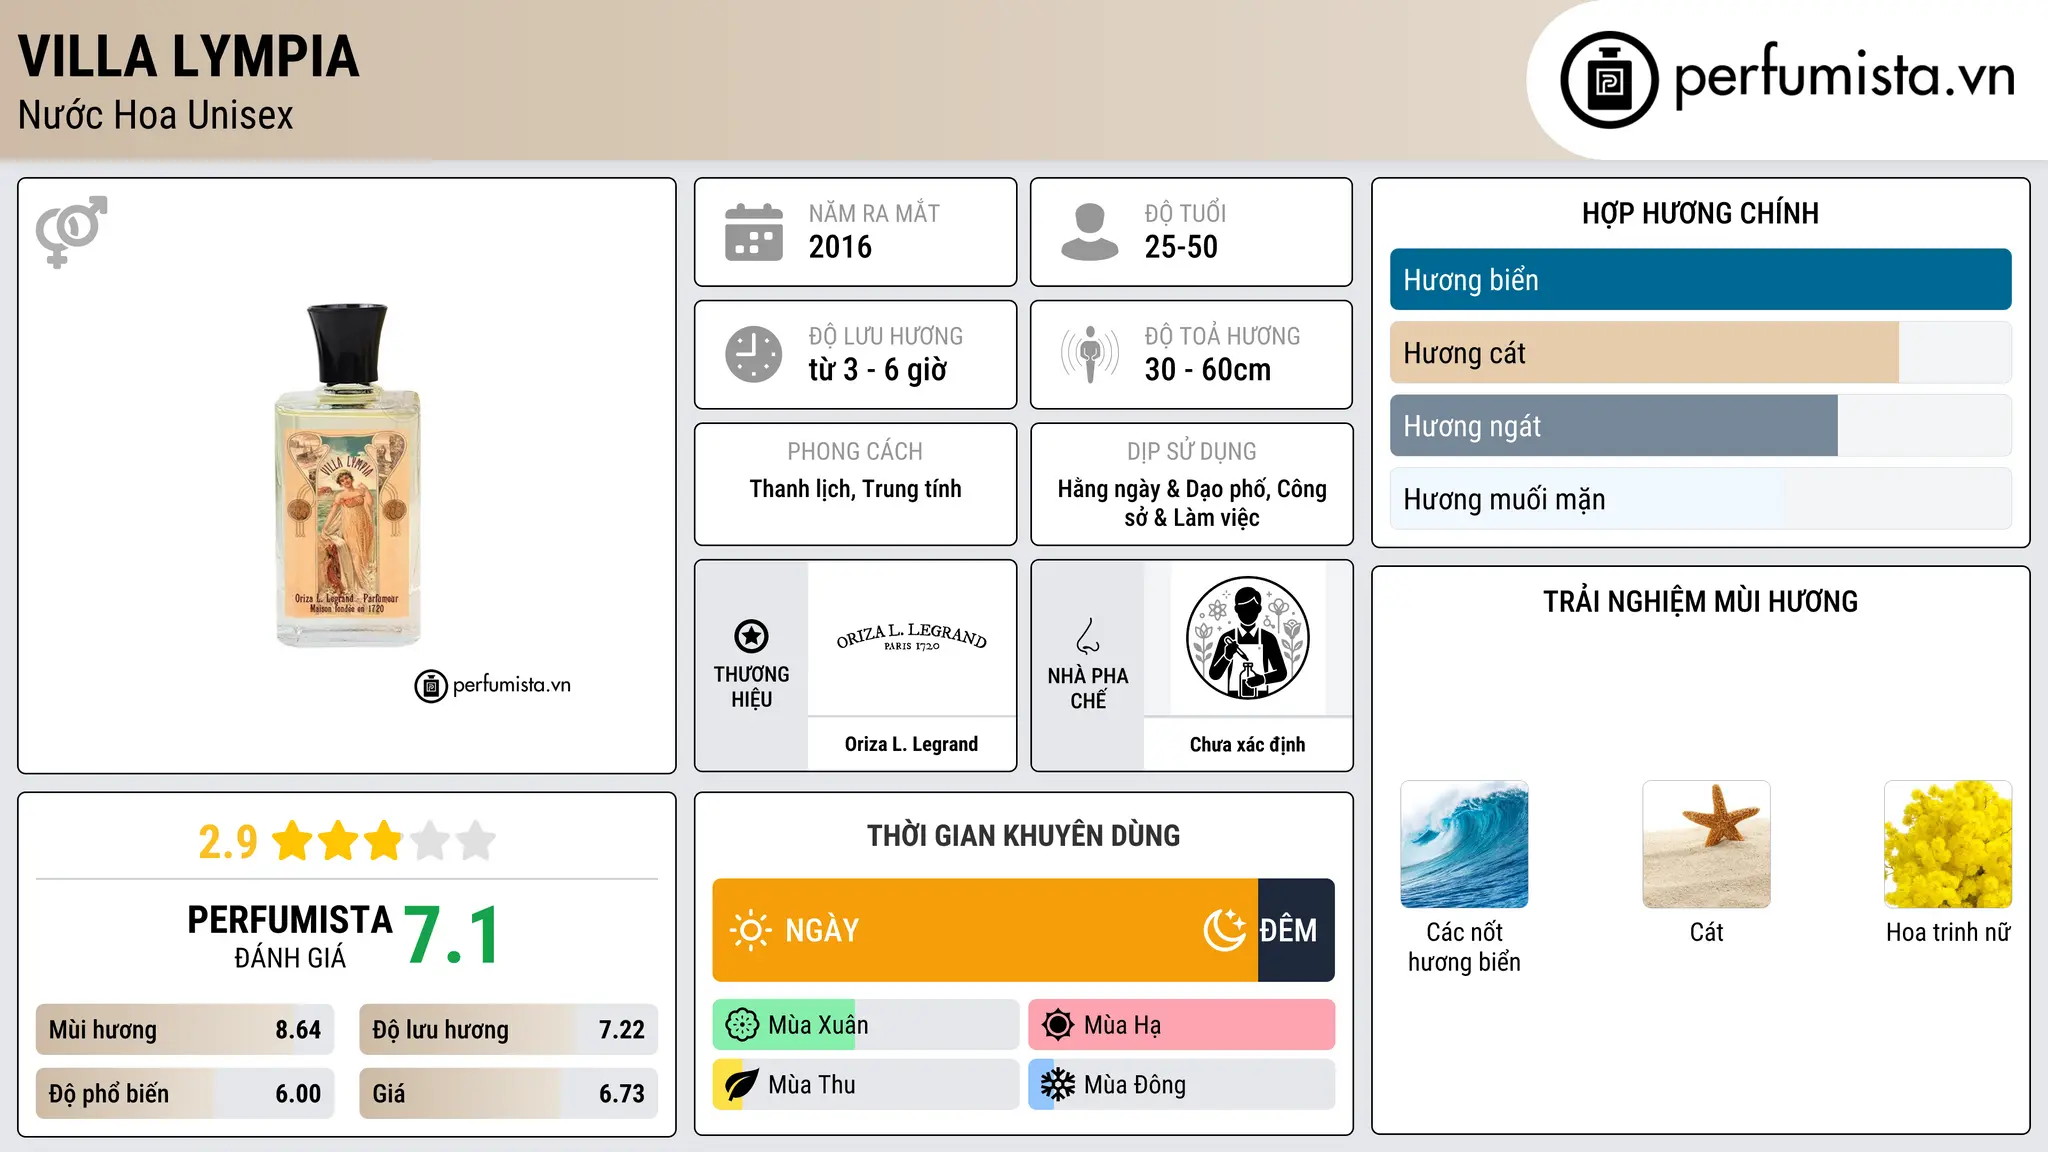This screenshot has height=1152, width=2048.
Task: Click the Chưa xác định perfumer caption
Action: [x=1247, y=744]
